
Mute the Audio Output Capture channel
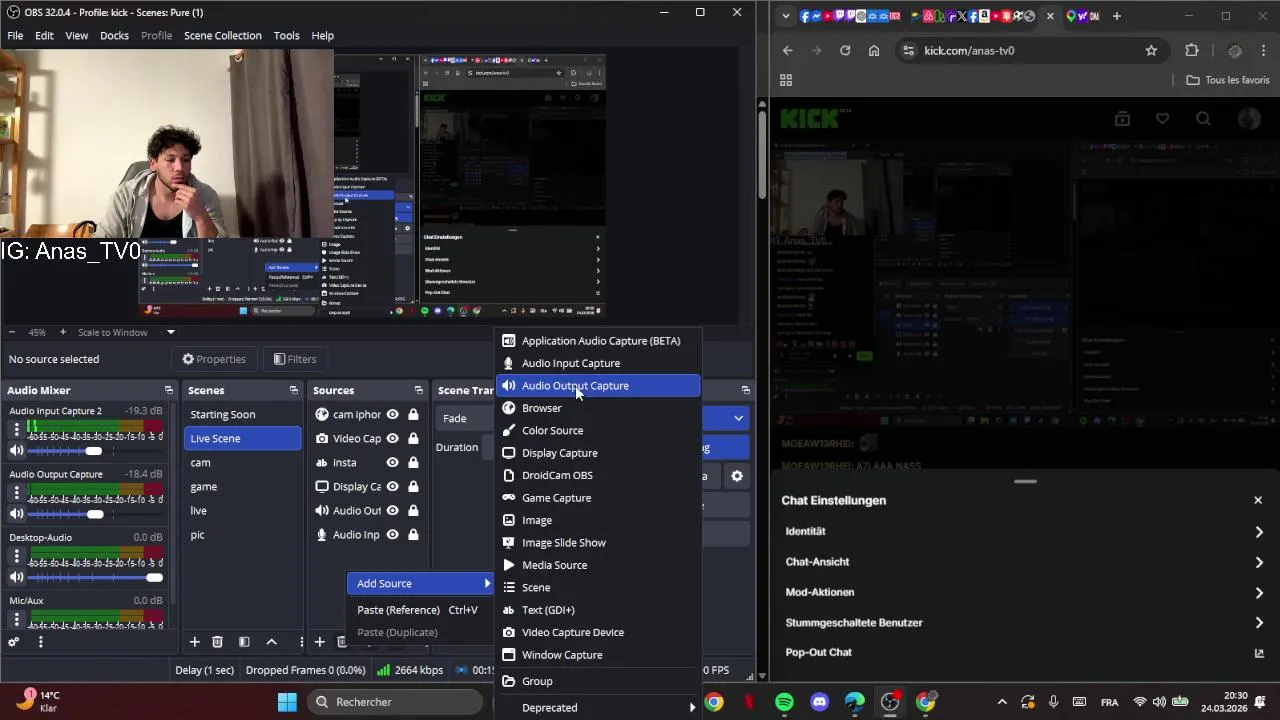16,514
